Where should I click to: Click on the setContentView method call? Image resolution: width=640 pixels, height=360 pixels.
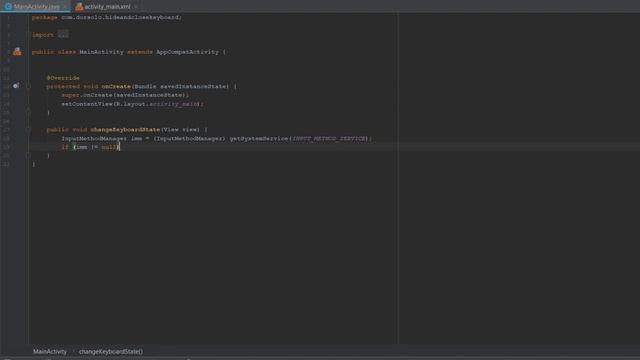click(x=87, y=104)
